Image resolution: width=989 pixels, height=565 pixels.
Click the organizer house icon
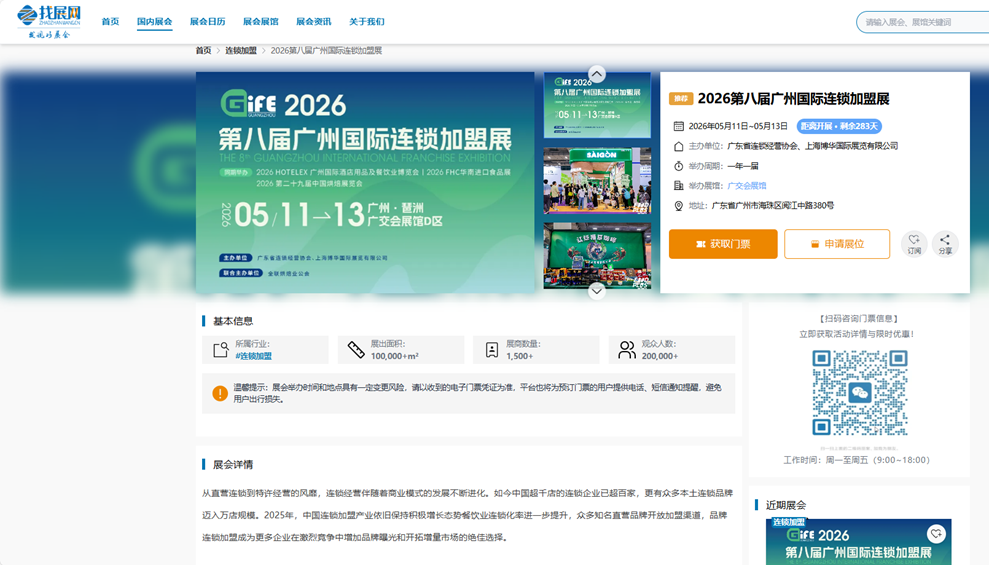pyautogui.click(x=679, y=146)
